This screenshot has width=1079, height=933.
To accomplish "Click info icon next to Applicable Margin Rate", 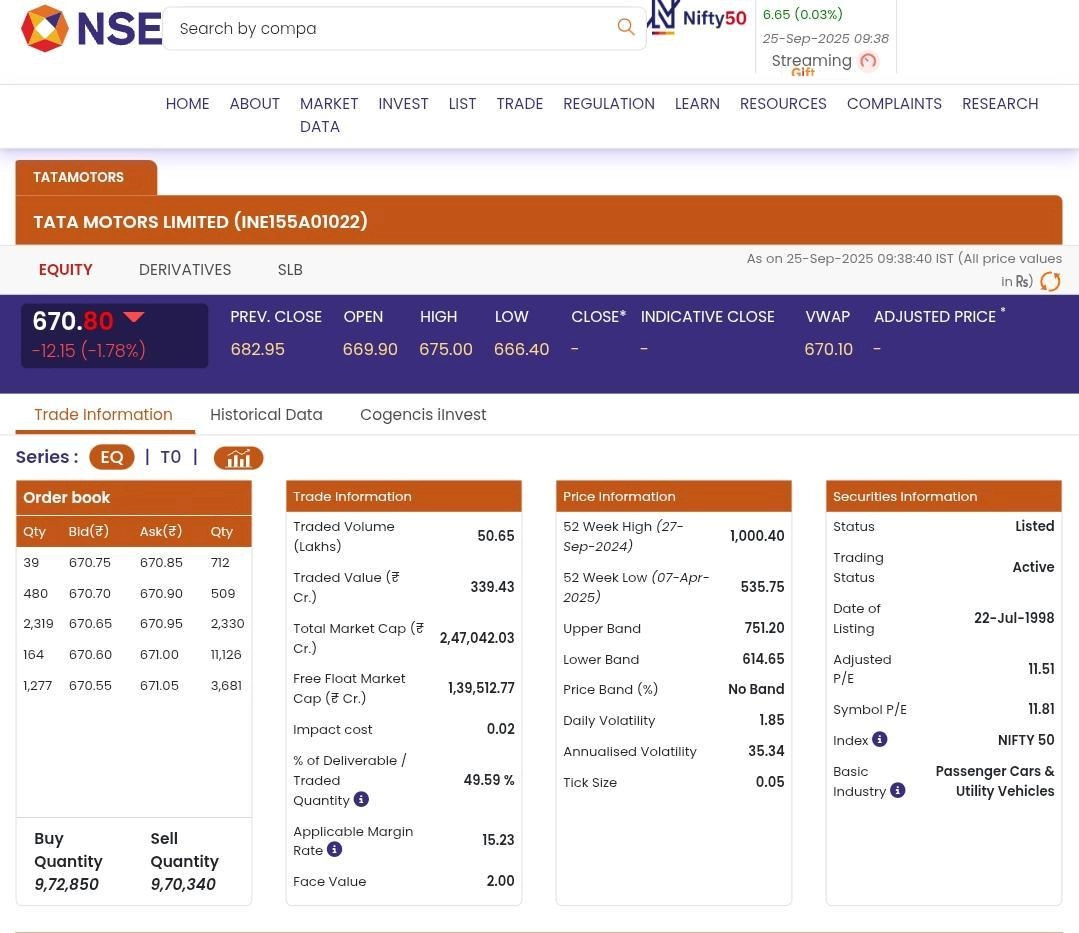I will [334, 849].
